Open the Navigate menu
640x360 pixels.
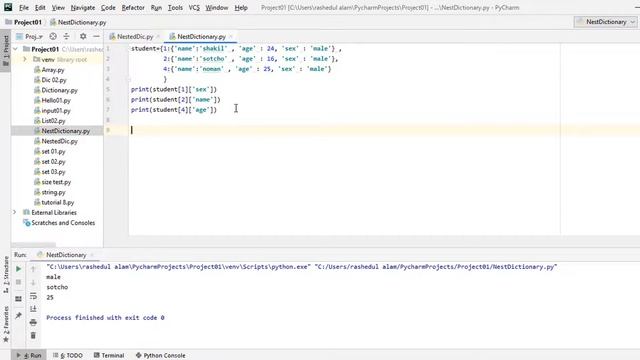(83, 8)
